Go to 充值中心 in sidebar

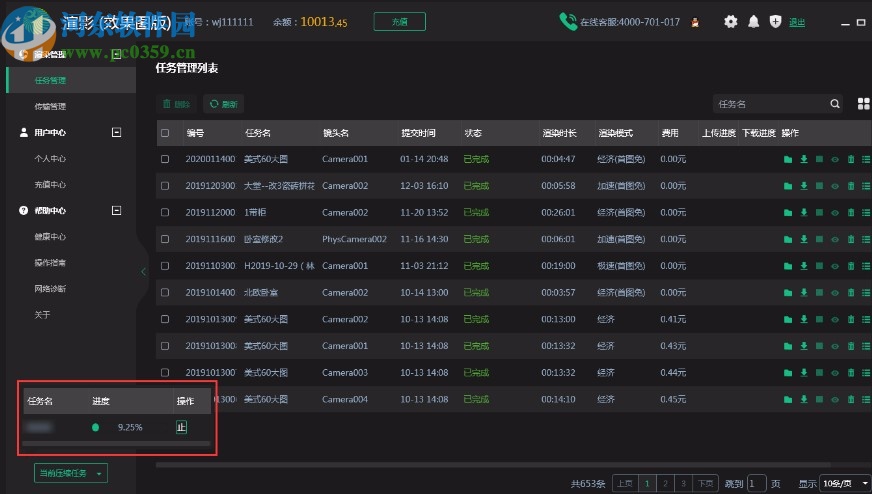coord(50,185)
